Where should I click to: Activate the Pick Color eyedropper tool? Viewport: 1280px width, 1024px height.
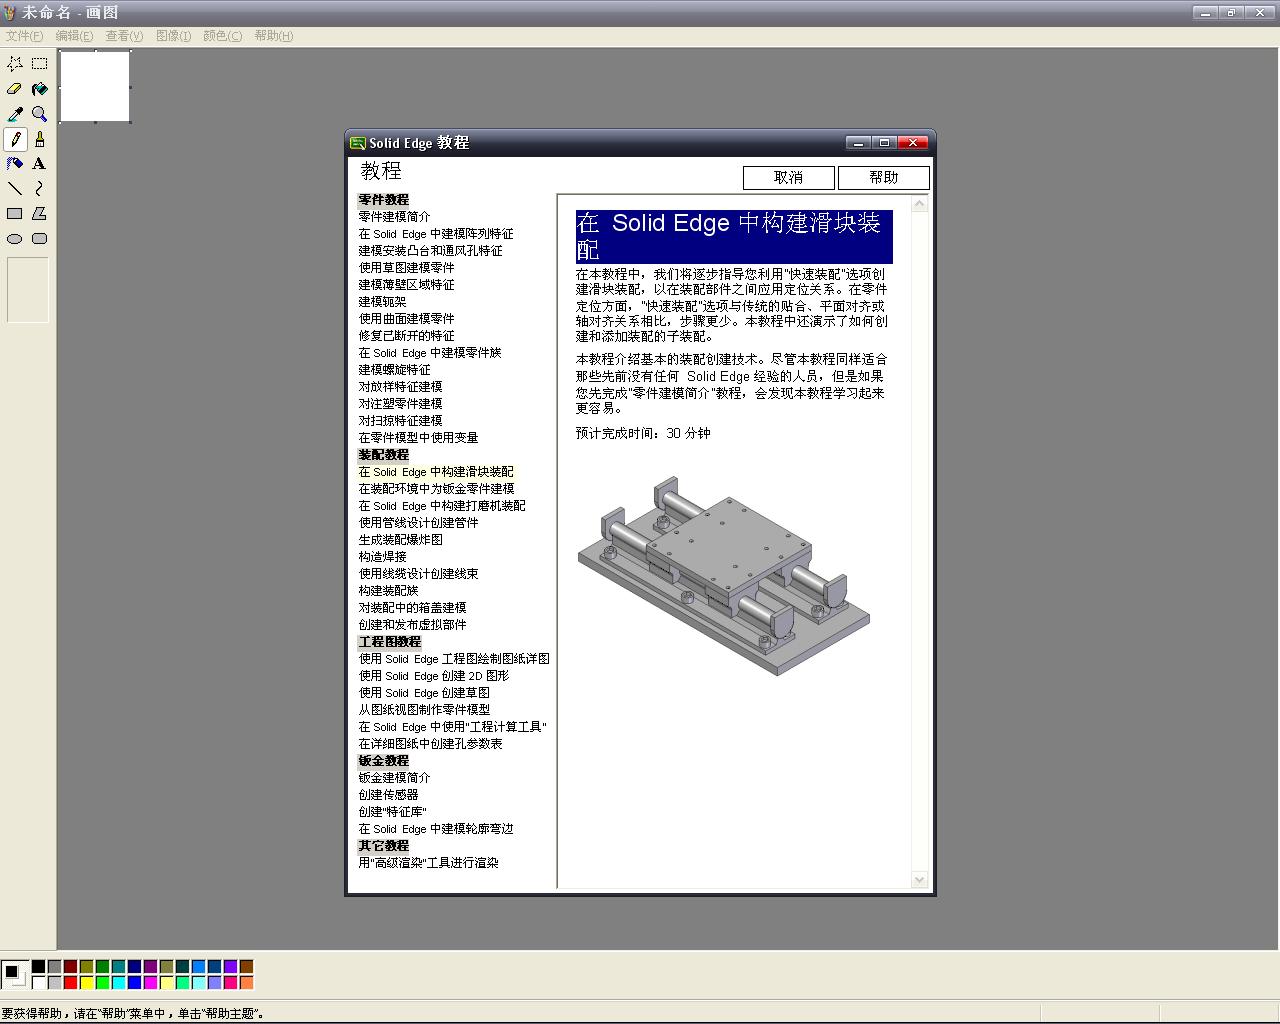coord(15,114)
